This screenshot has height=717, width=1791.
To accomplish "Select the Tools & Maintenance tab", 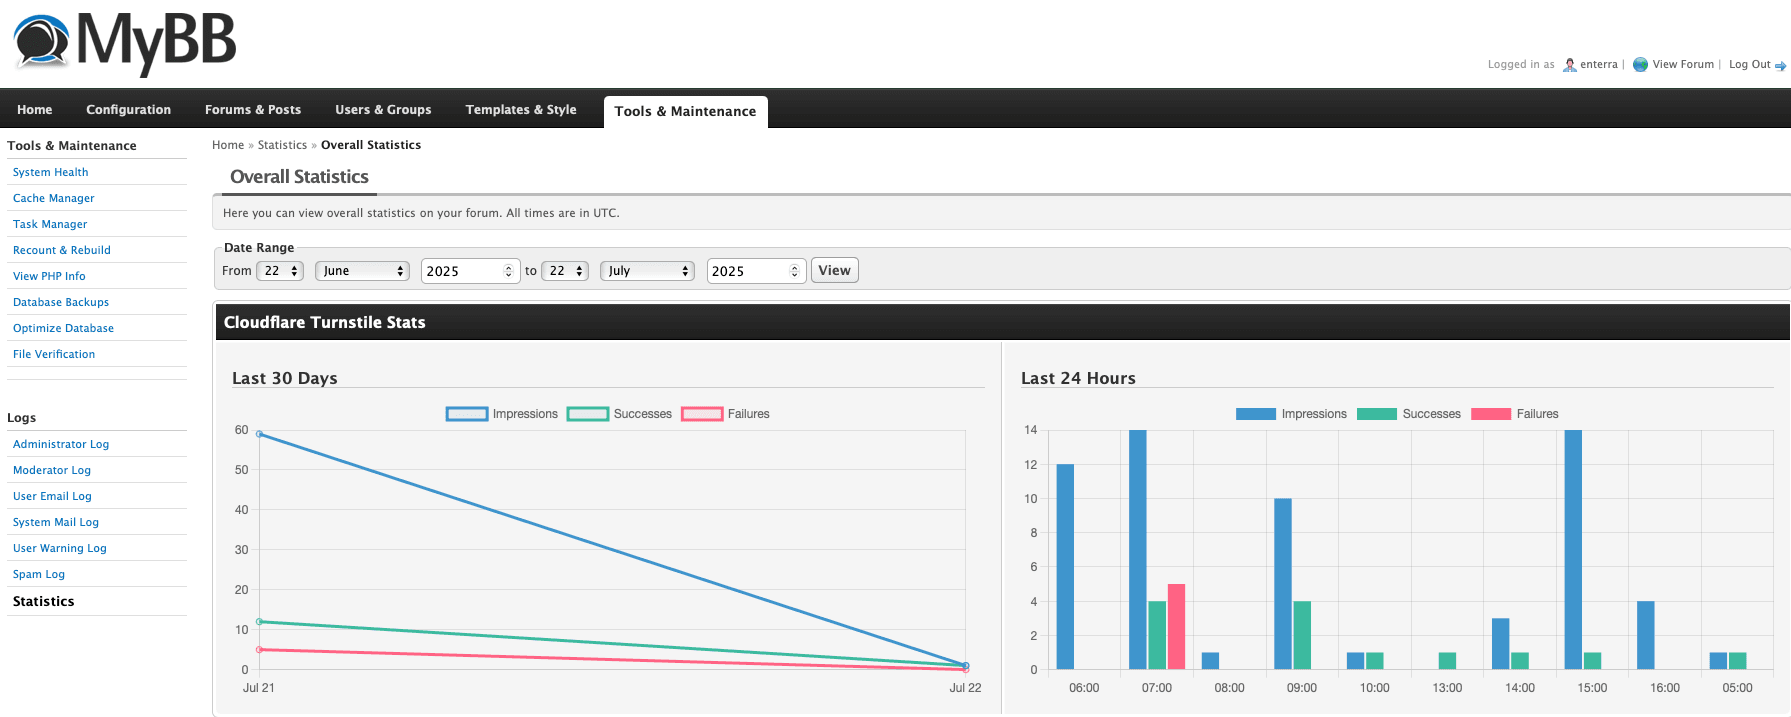I will click(x=685, y=111).
